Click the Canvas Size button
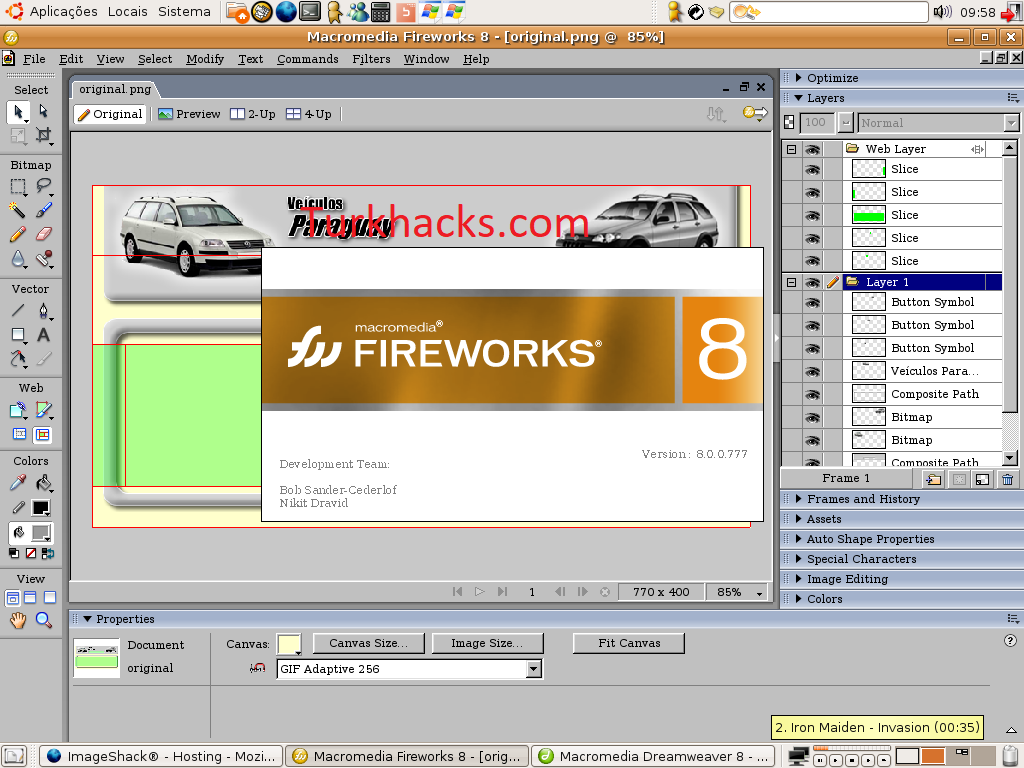Viewport: 1024px width, 768px height. (368, 643)
